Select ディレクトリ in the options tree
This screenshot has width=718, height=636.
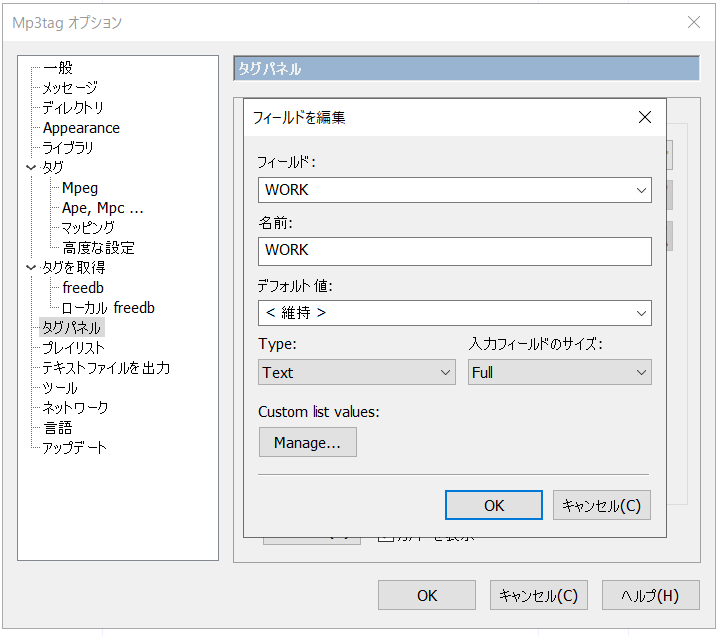(73, 108)
